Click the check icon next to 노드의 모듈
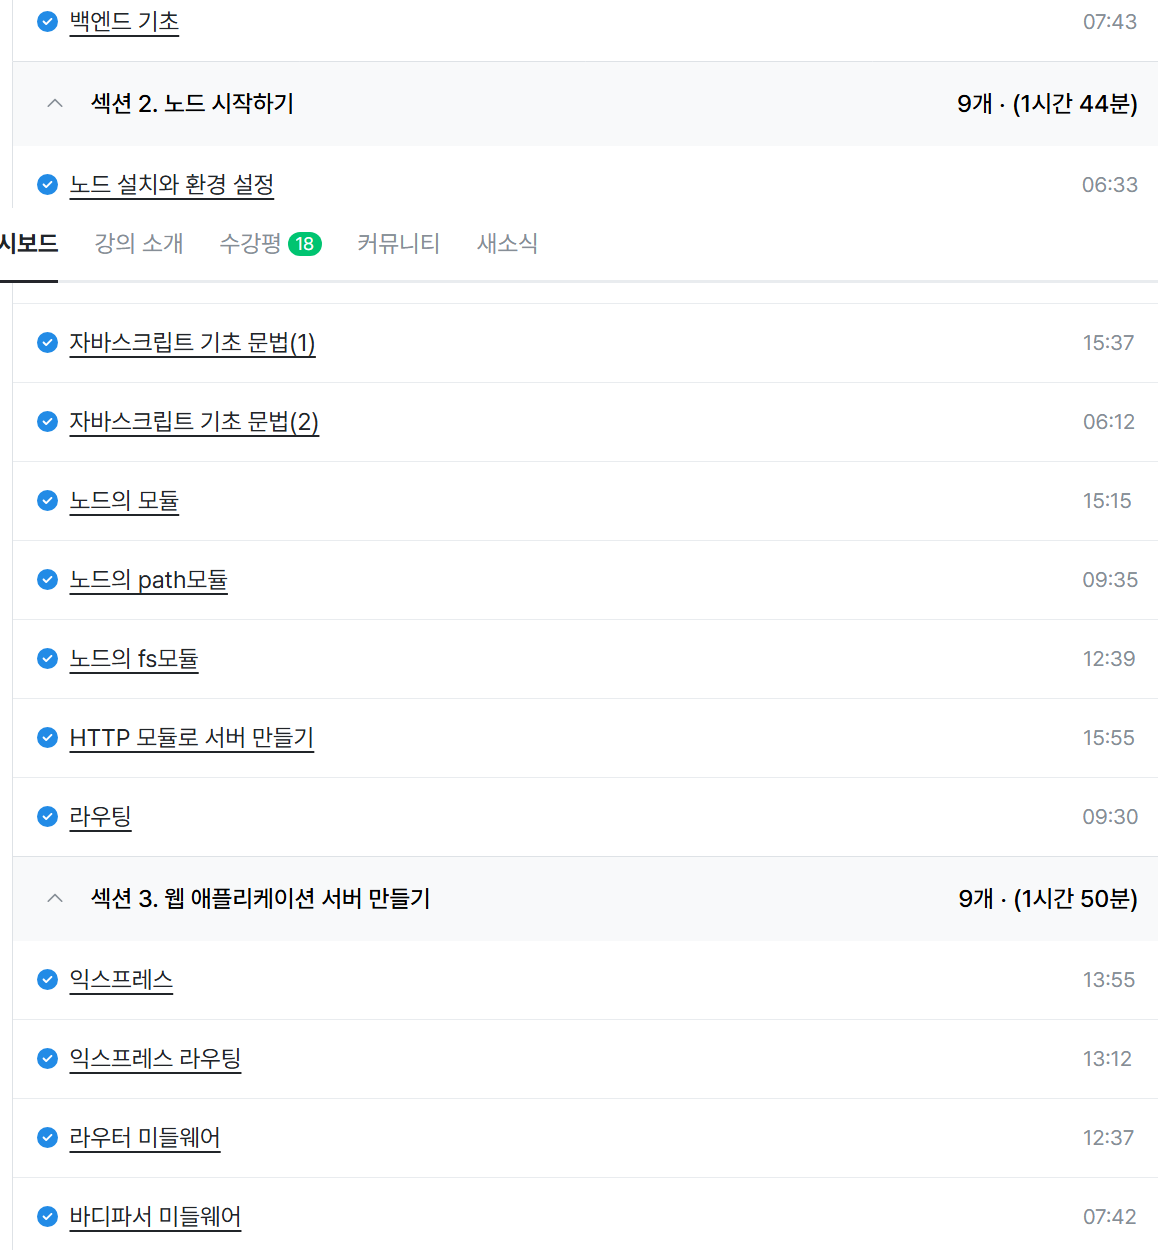Image resolution: width=1158 pixels, height=1250 pixels. pos(47,500)
